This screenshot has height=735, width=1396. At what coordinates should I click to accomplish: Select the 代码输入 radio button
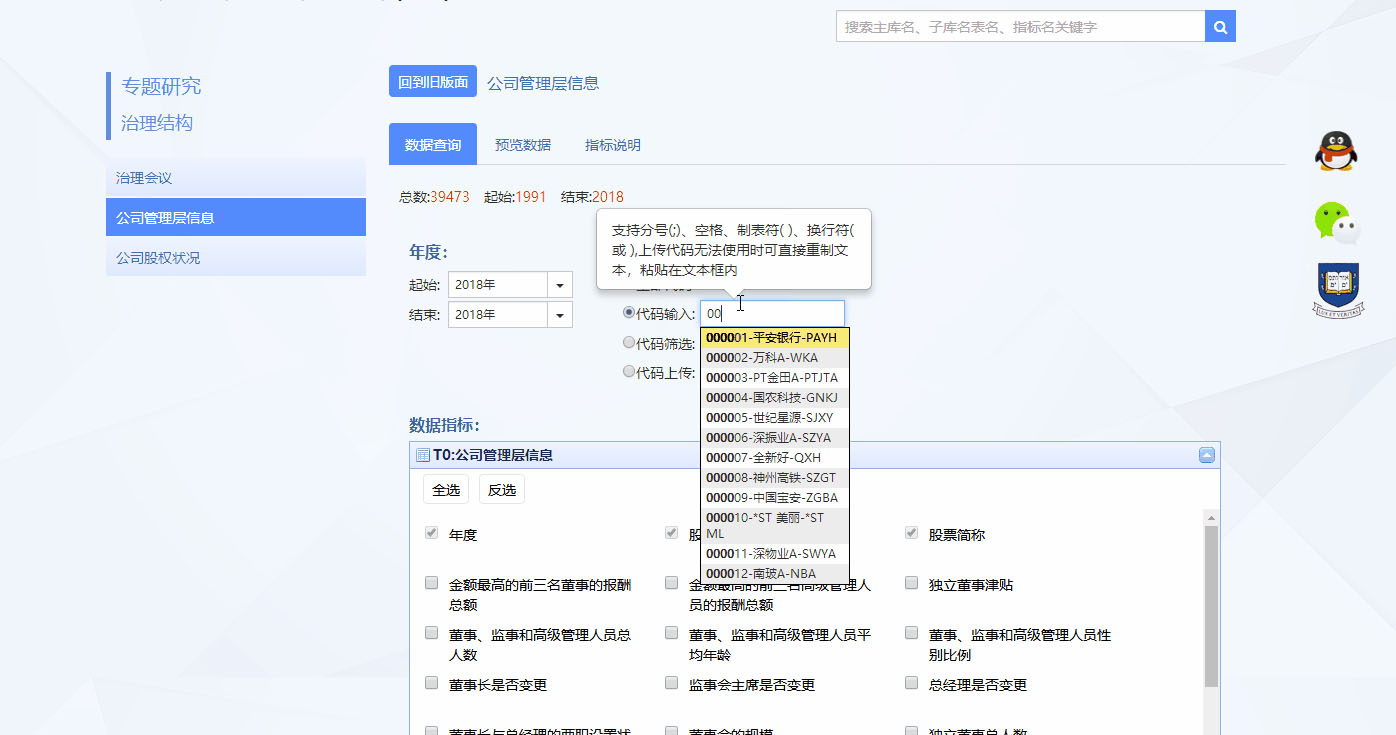(629, 312)
